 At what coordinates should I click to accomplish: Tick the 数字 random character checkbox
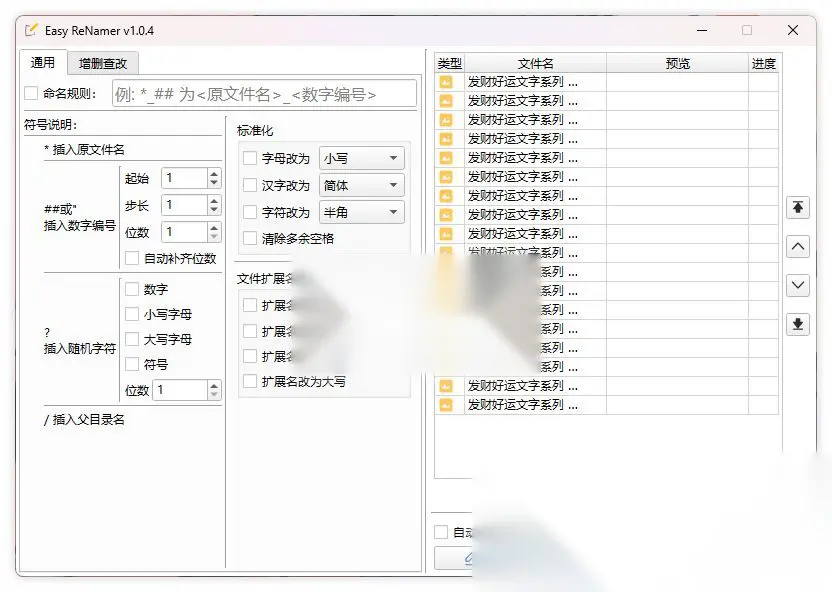[x=132, y=289]
